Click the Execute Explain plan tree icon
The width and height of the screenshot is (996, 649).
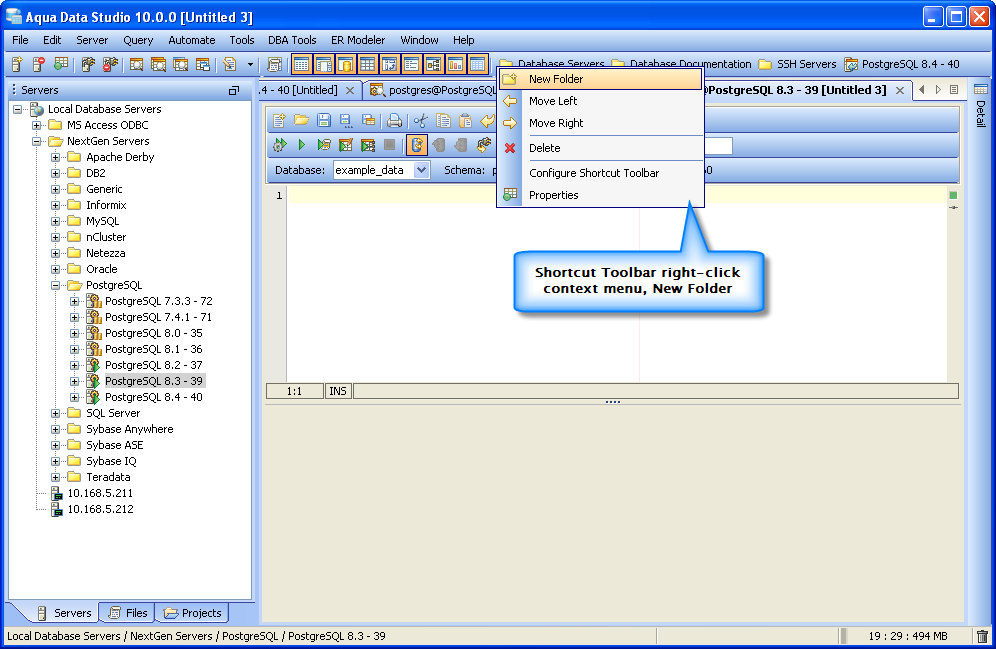click(x=368, y=145)
